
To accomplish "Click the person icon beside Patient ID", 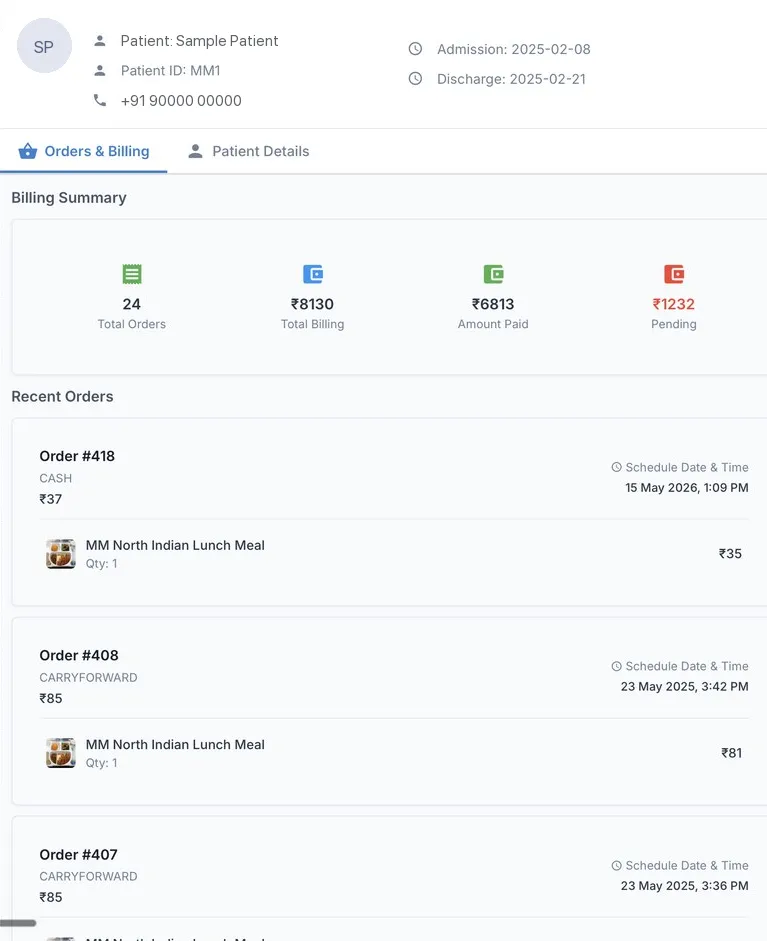I will point(100,71).
